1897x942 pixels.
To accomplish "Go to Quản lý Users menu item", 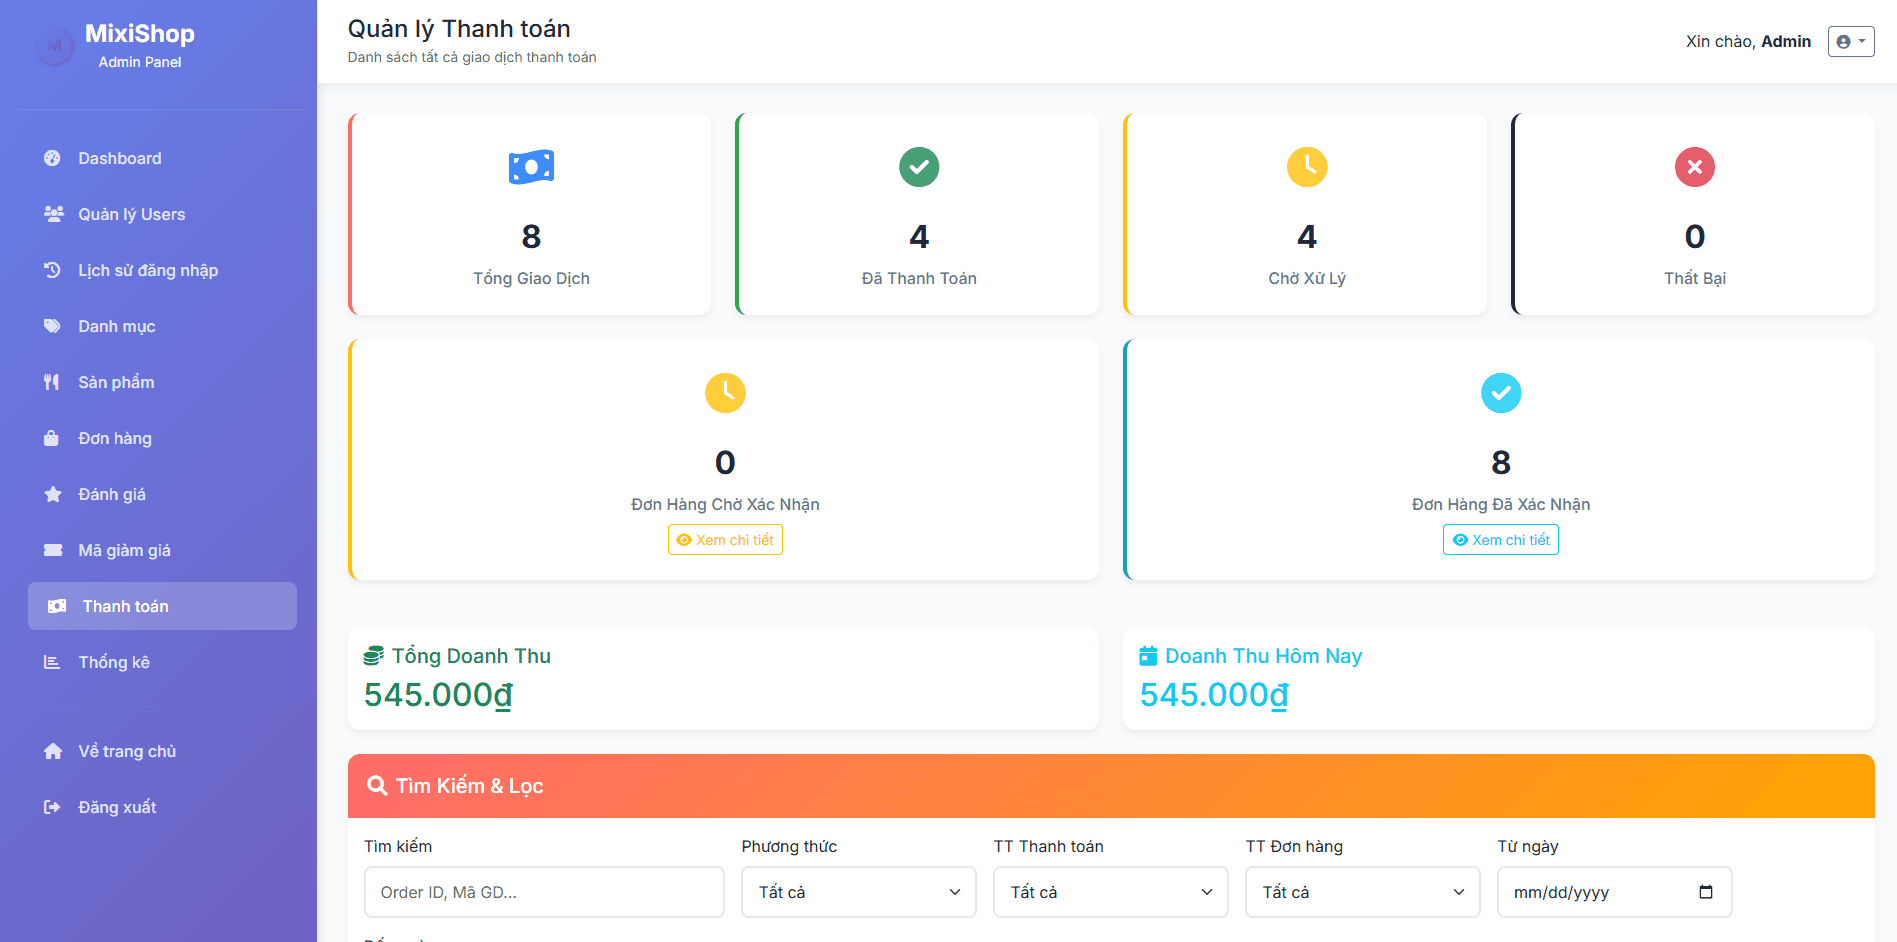I will (x=162, y=214).
